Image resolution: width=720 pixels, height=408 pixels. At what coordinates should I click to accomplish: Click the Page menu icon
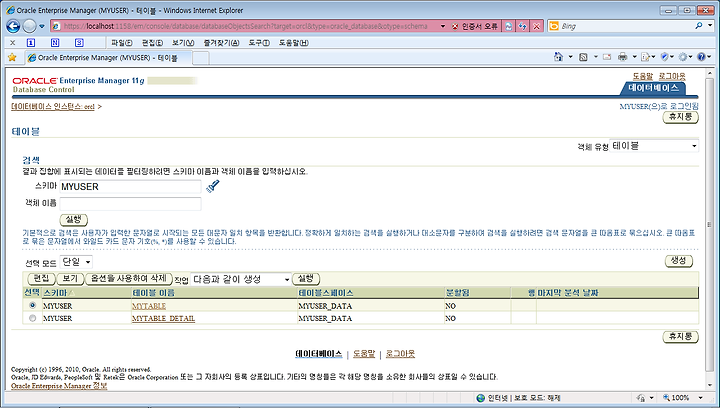(646, 57)
